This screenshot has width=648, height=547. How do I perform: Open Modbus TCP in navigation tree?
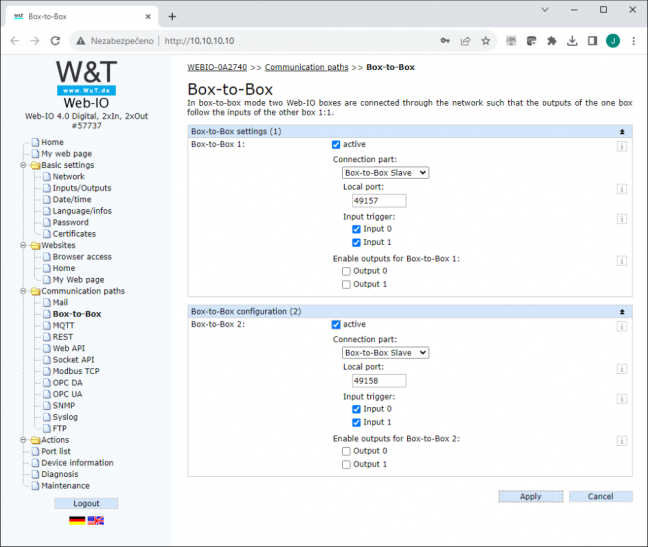point(76,371)
